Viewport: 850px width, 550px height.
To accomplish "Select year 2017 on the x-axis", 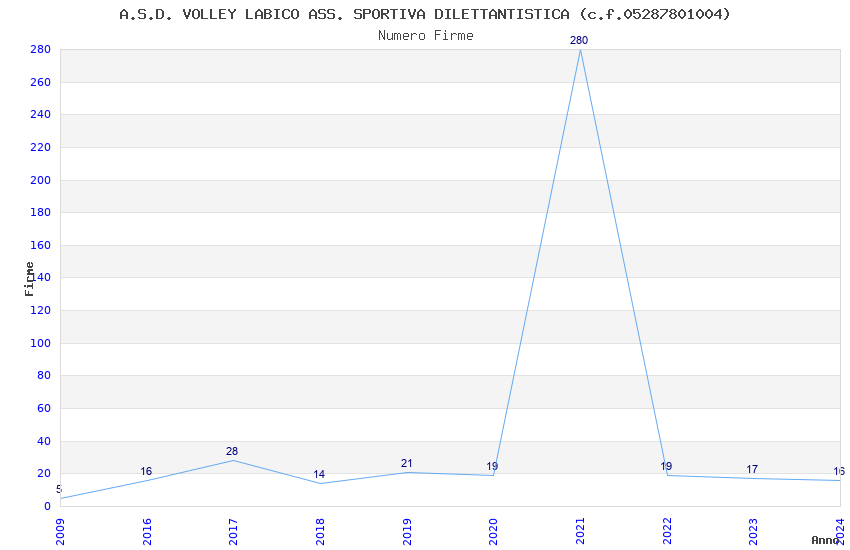I will [x=234, y=532].
